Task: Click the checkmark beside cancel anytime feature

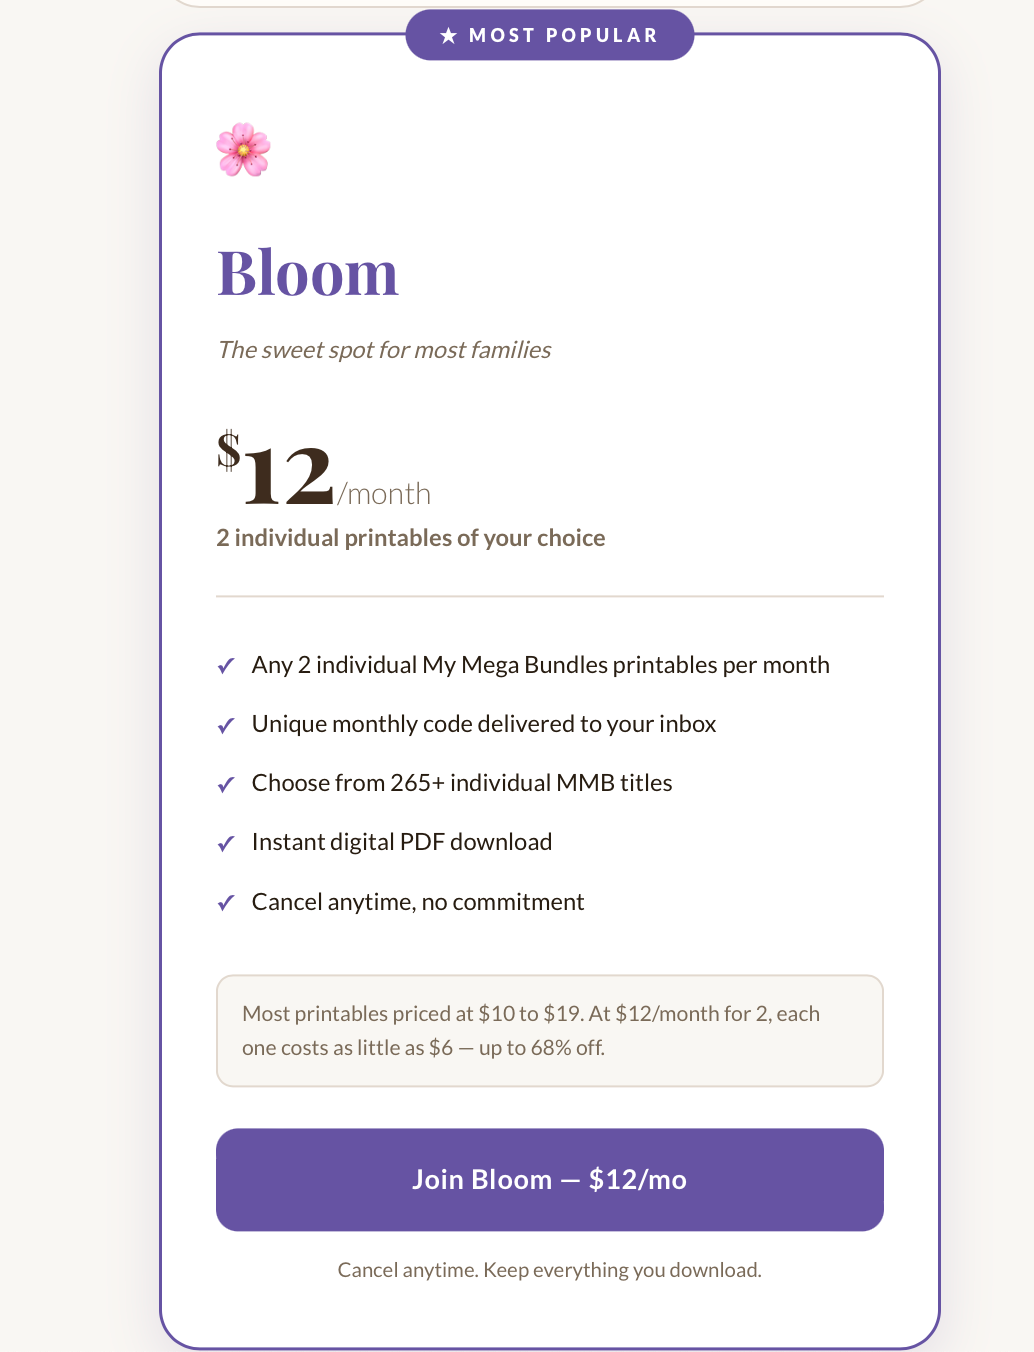Action: tap(225, 903)
